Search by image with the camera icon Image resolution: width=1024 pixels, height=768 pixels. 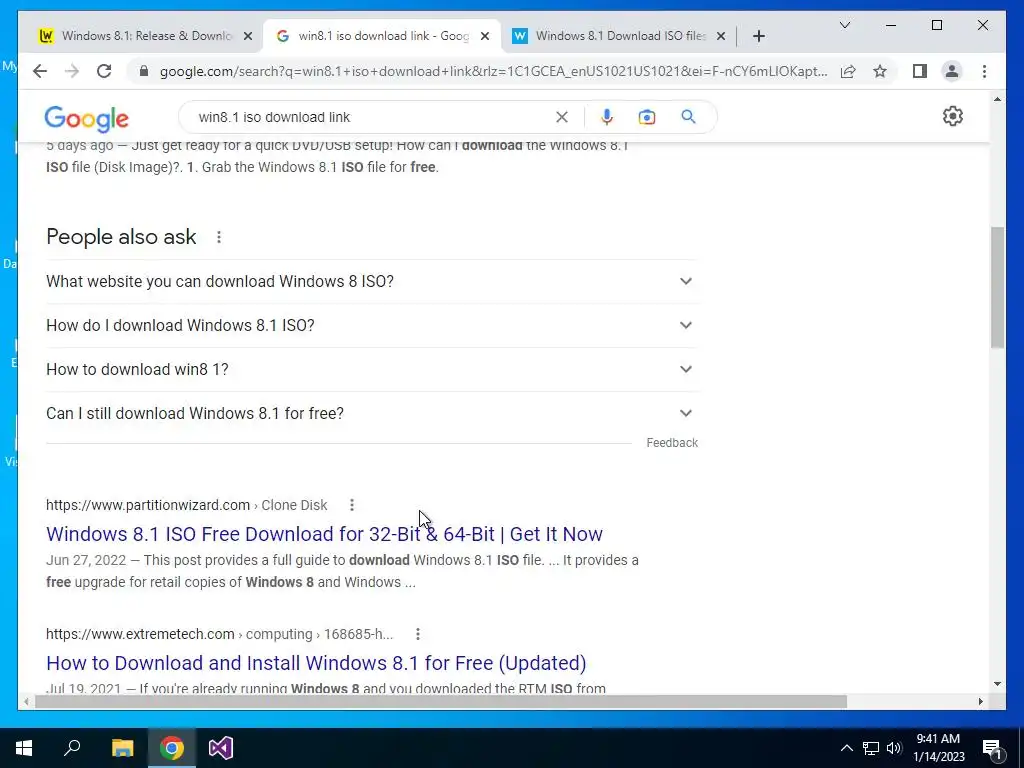(x=647, y=117)
